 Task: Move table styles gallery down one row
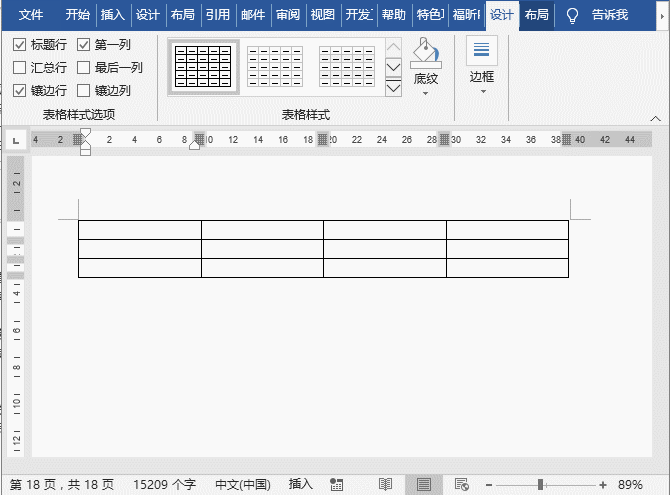click(x=393, y=67)
